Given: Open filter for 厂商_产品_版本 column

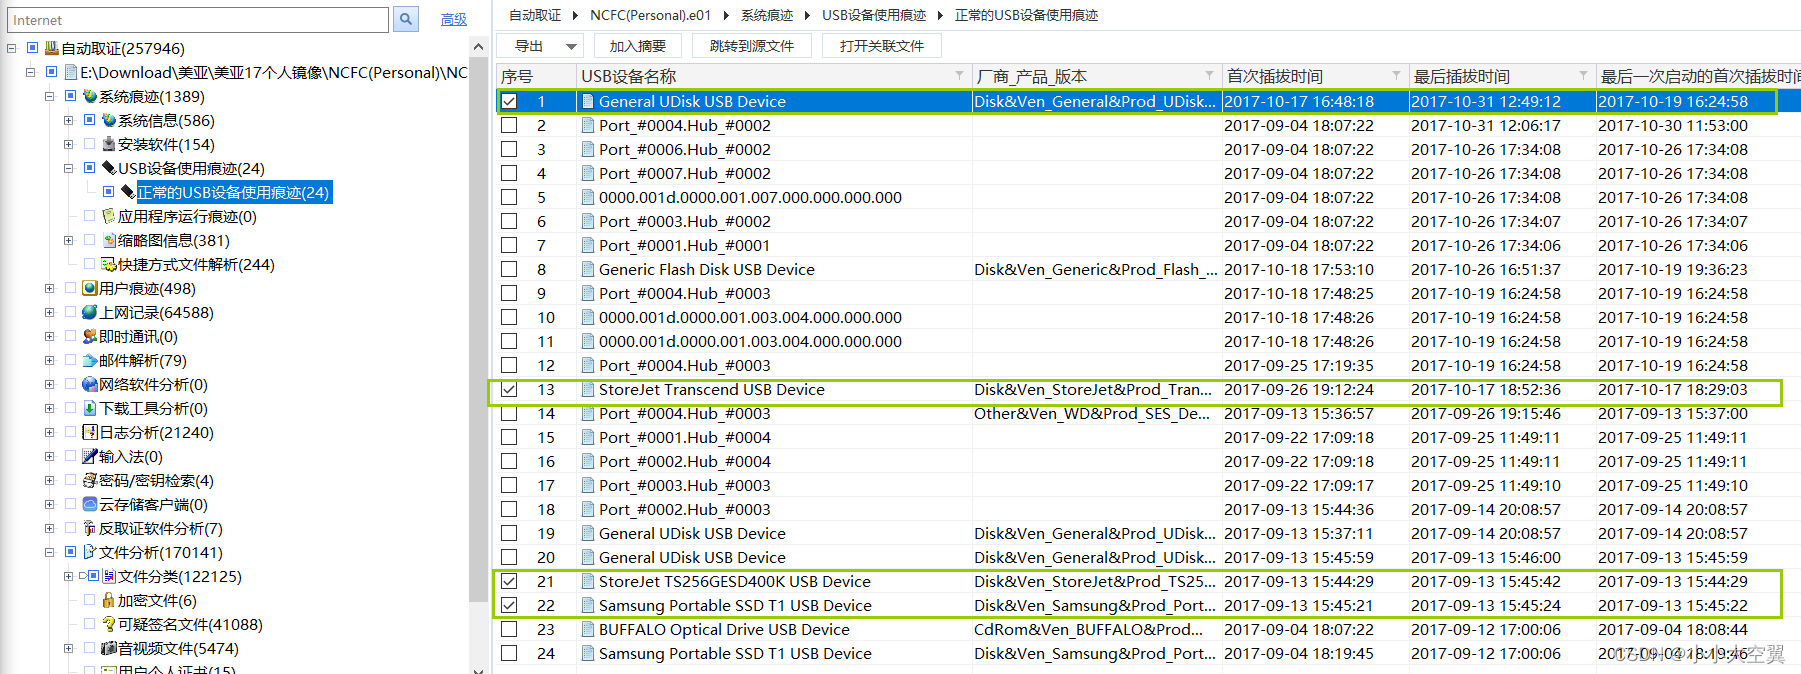Looking at the screenshot, I should [1209, 76].
